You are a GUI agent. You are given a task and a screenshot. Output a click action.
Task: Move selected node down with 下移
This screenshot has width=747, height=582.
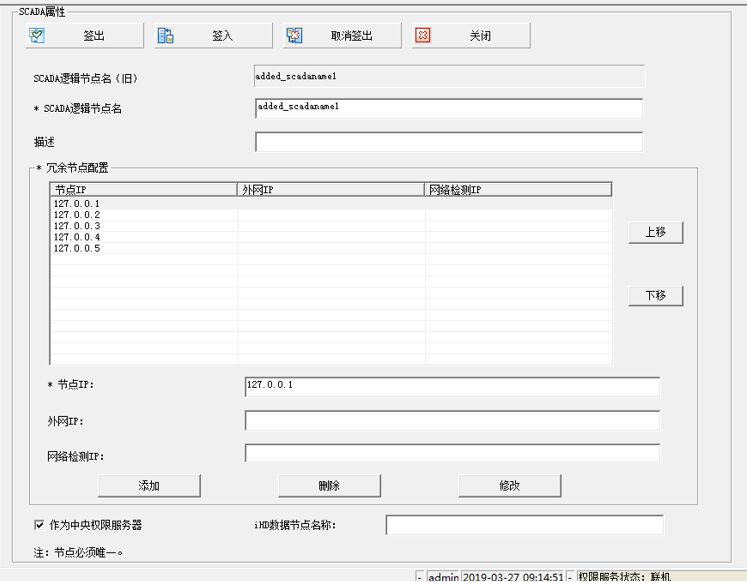click(656, 296)
